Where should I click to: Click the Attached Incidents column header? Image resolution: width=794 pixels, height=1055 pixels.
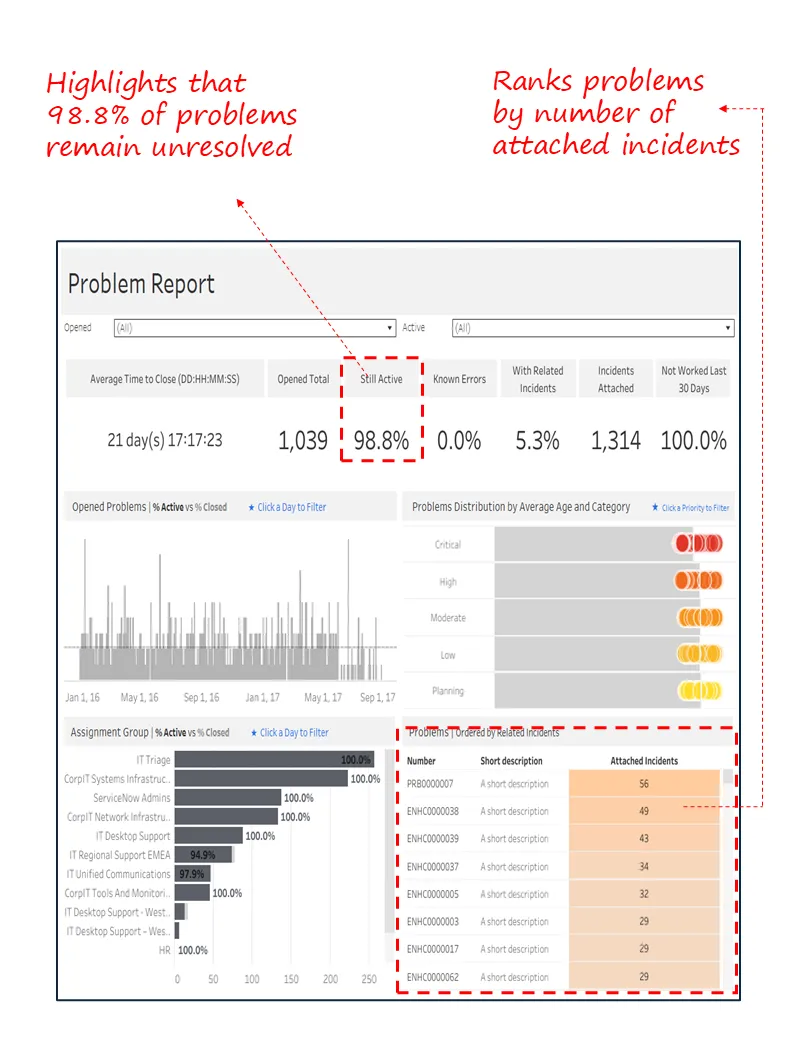tap(644, 761)
